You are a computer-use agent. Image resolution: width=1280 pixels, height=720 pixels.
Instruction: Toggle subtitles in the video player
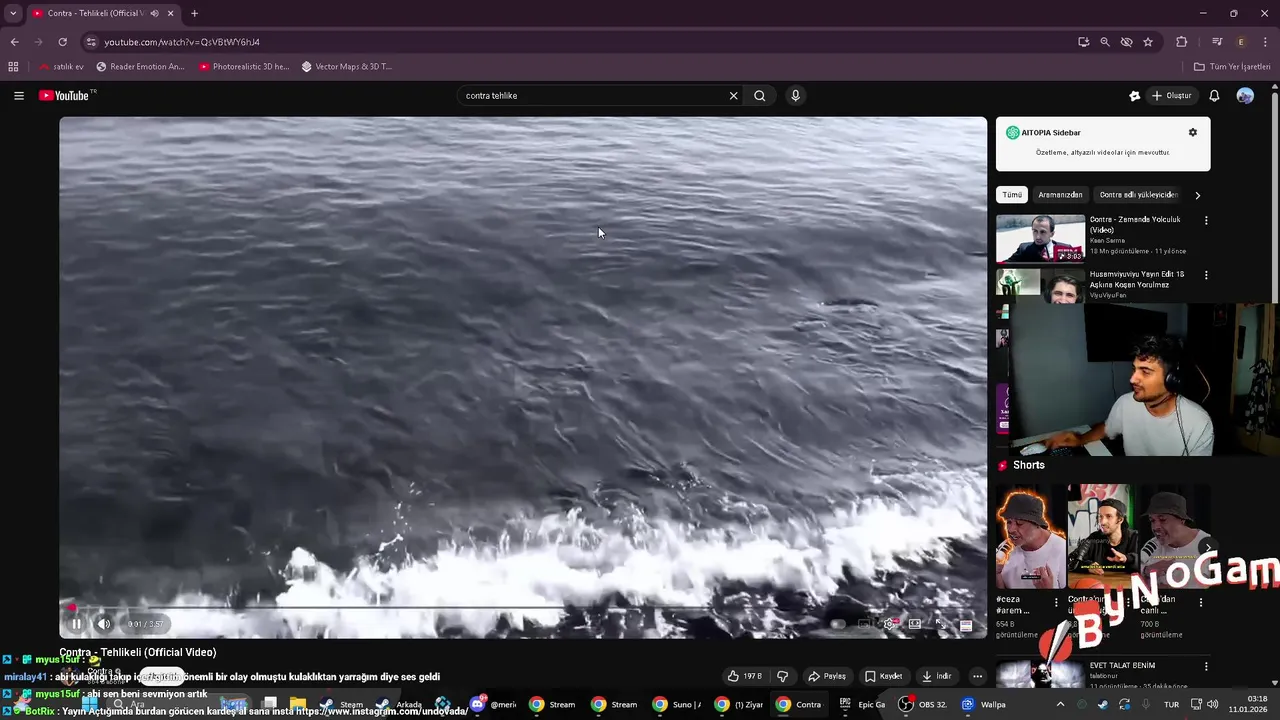click(x=864, y=624)
